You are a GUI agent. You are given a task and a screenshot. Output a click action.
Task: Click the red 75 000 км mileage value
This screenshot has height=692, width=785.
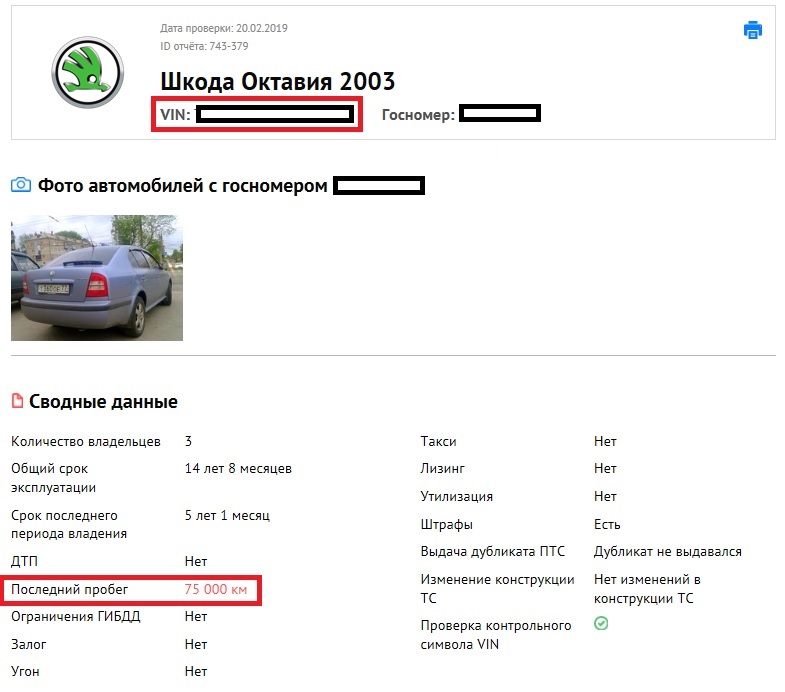tap(215, 590)
